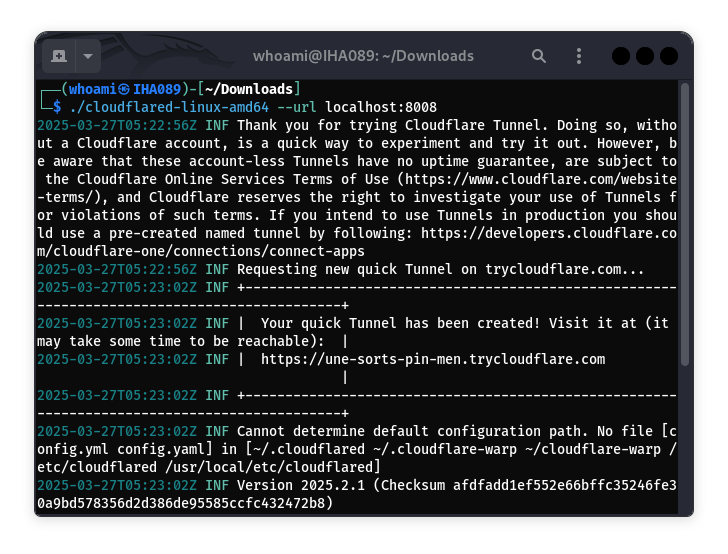
Task: Click 'Your quick Tunnel has been created!' text
Action: pos(400,323)
